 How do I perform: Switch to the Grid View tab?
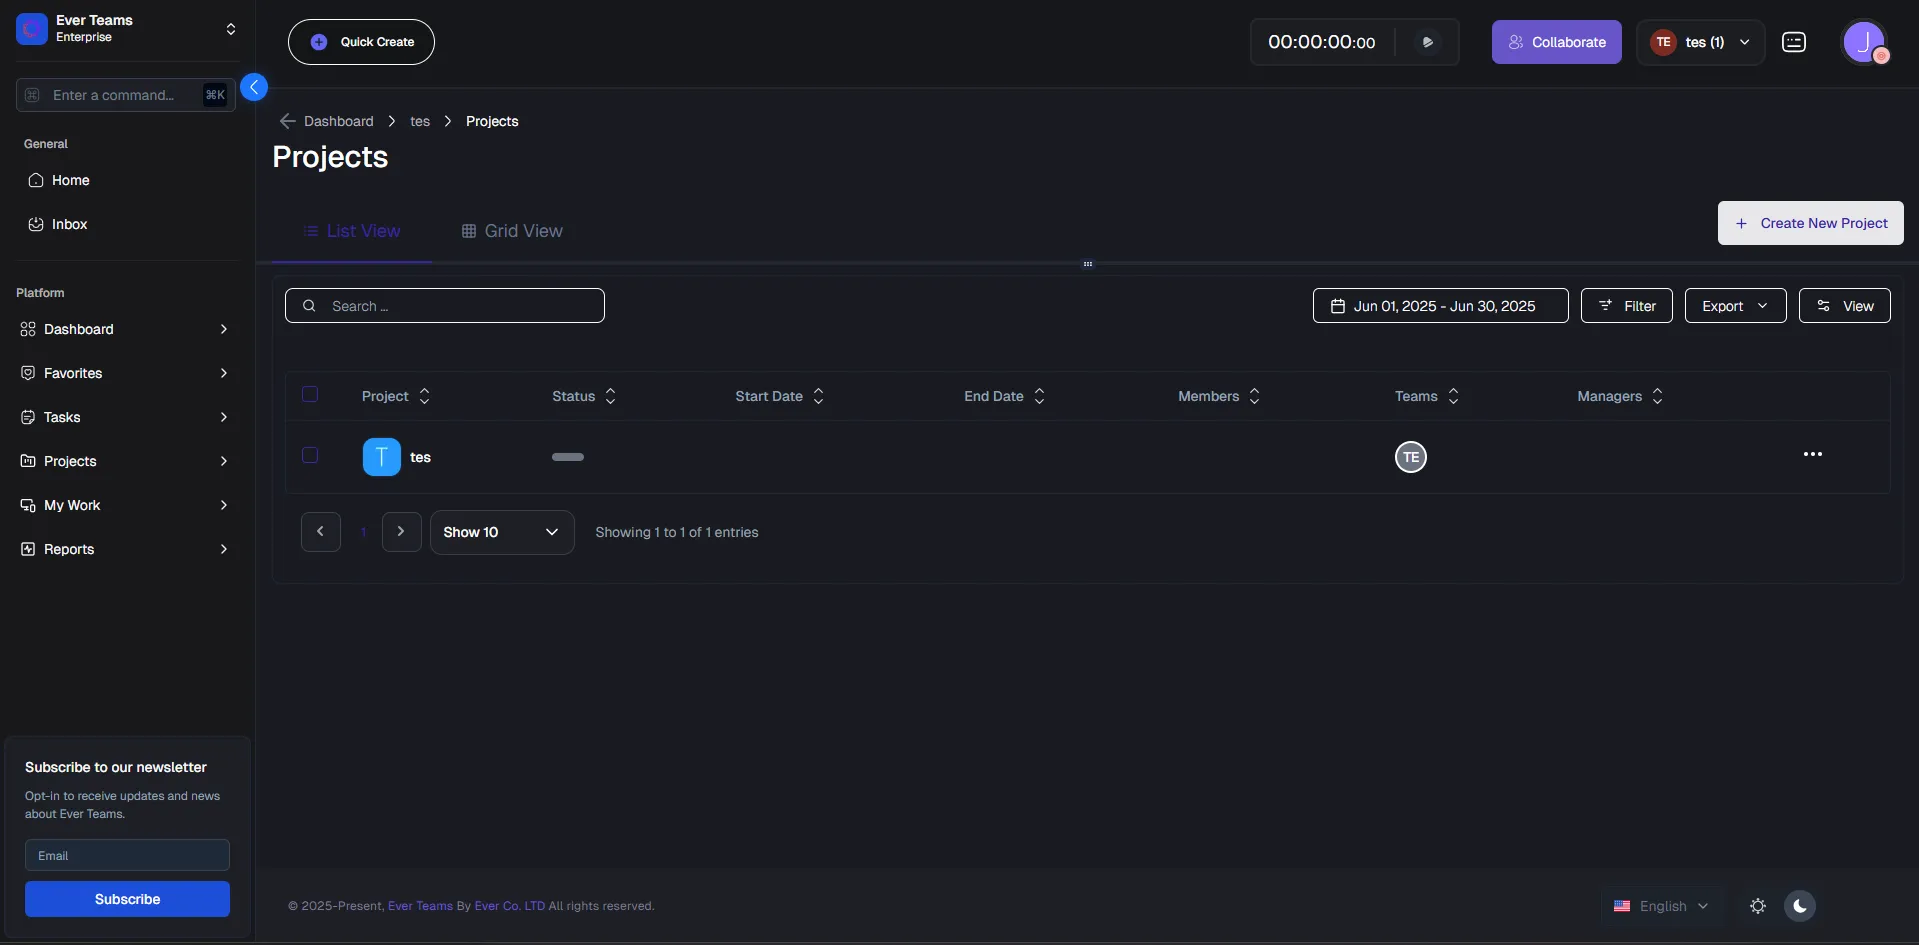tap(512, 231)
